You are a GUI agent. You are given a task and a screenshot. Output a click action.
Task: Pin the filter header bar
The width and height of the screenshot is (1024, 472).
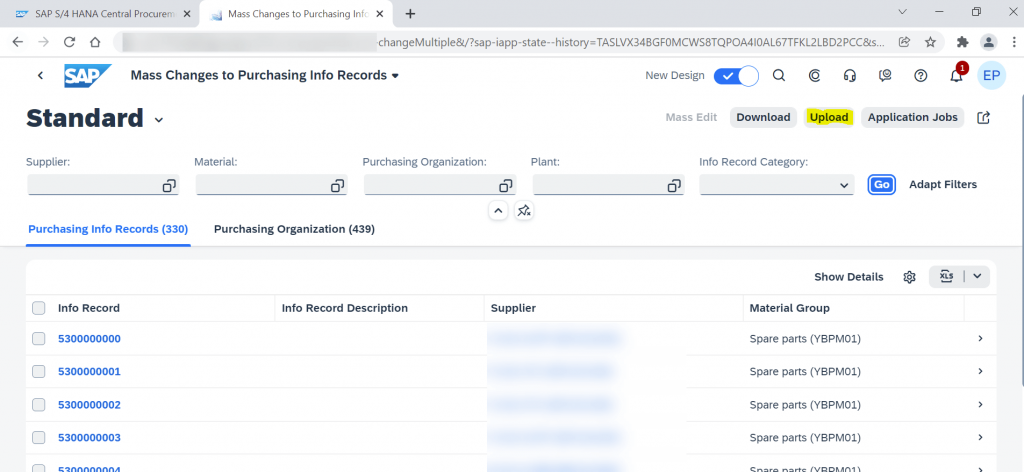click(524, 210)
